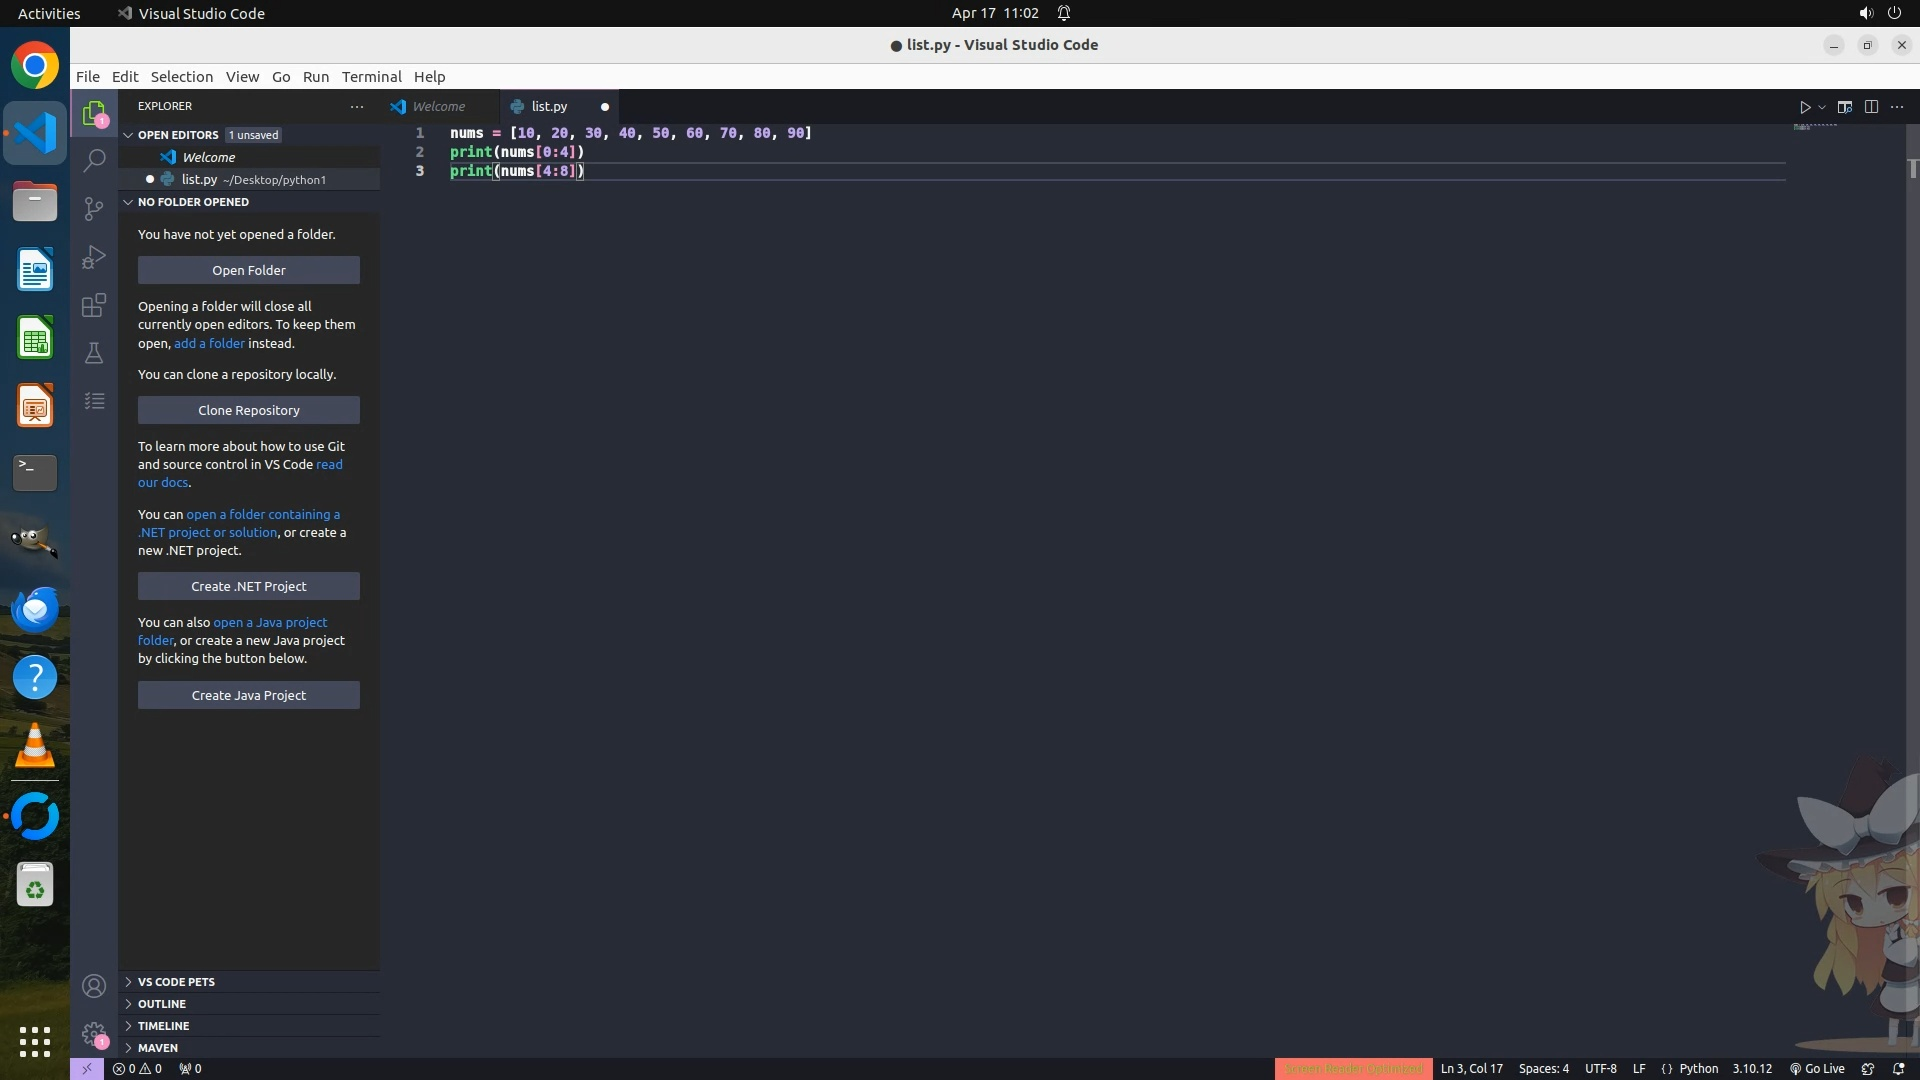
Task: Click the Clone Repository button
Action: (x=249, y=410)
